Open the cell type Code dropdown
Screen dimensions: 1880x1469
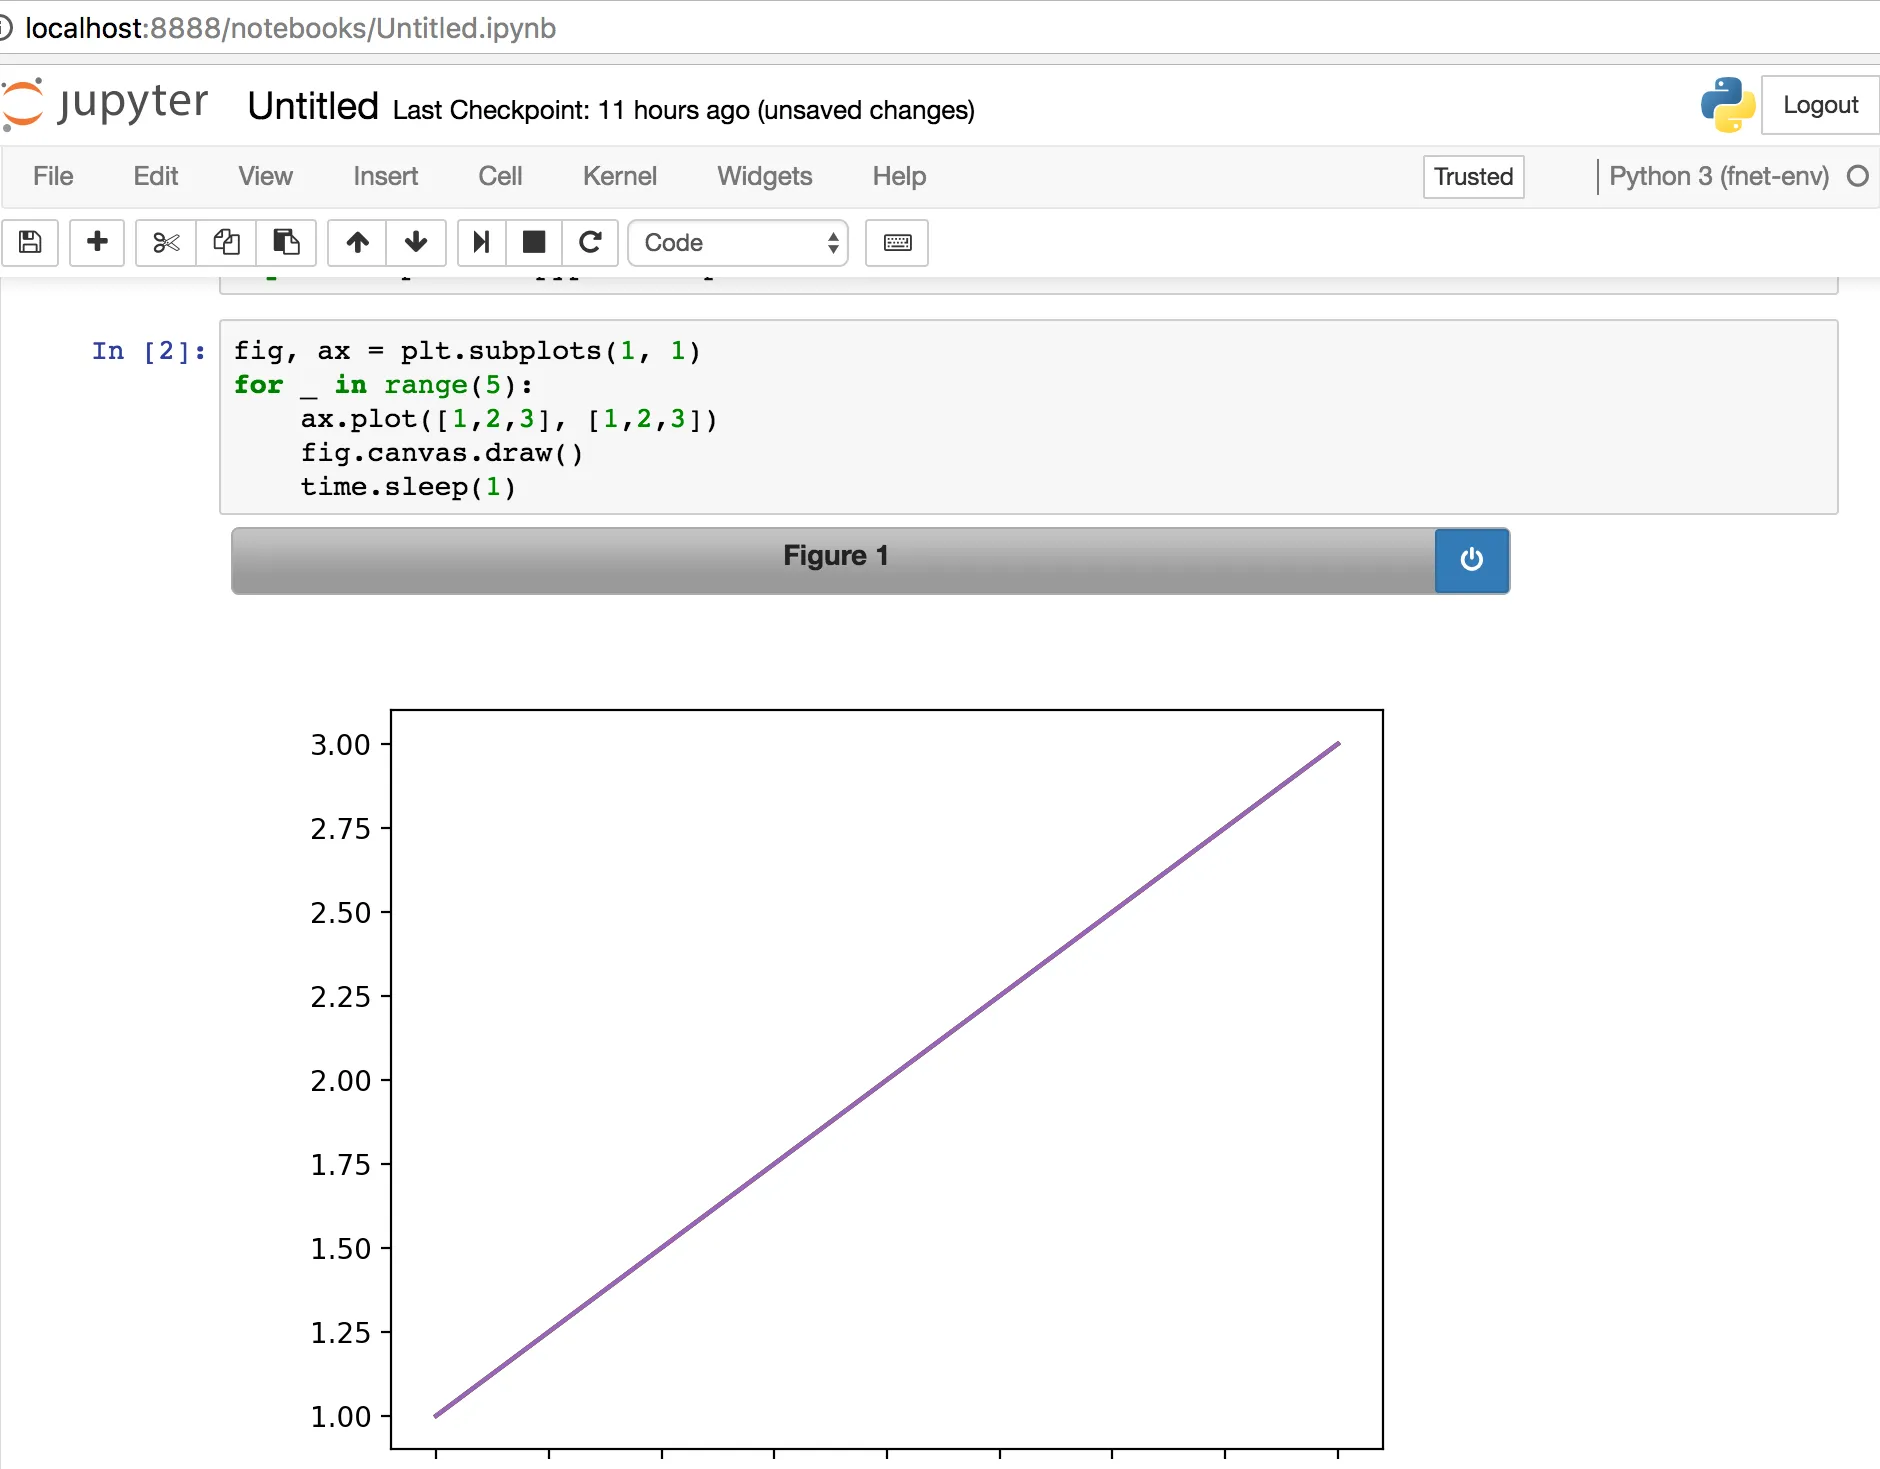738,243
